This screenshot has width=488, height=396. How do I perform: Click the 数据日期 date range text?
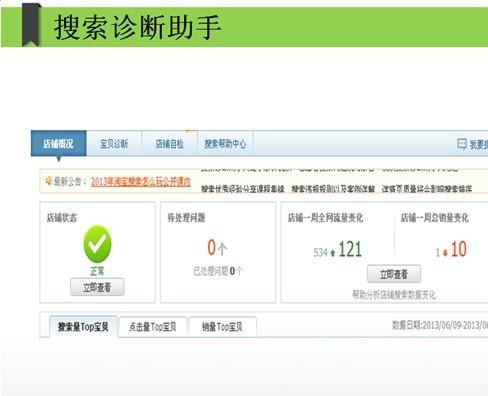[x=440, y=325]
